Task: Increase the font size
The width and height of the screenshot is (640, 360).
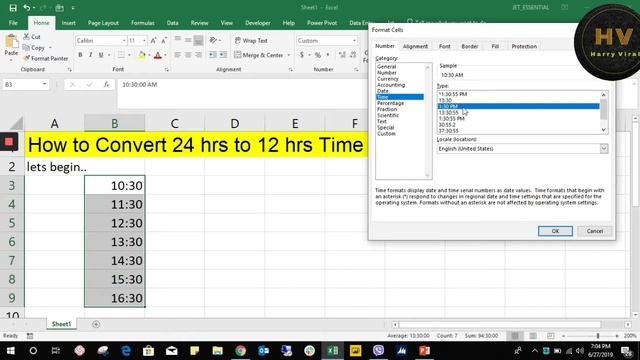Action: coord(153,41)
